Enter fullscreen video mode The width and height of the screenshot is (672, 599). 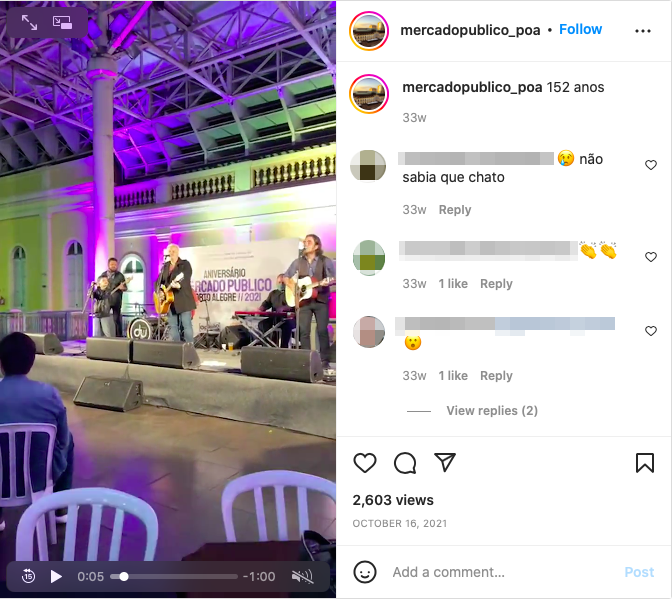coord(29,22)
